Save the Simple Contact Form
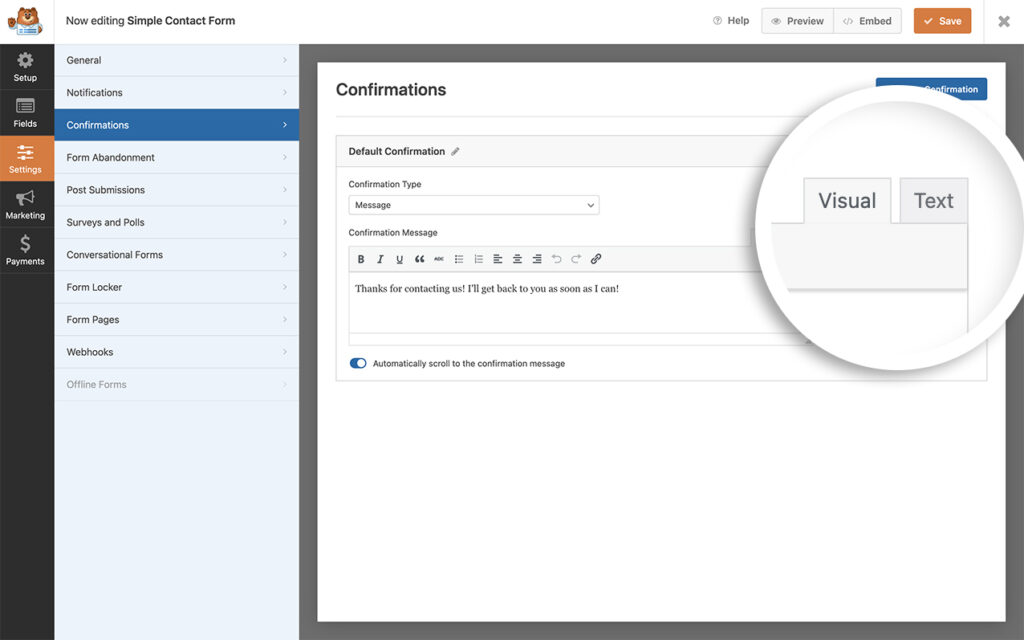 942,20
